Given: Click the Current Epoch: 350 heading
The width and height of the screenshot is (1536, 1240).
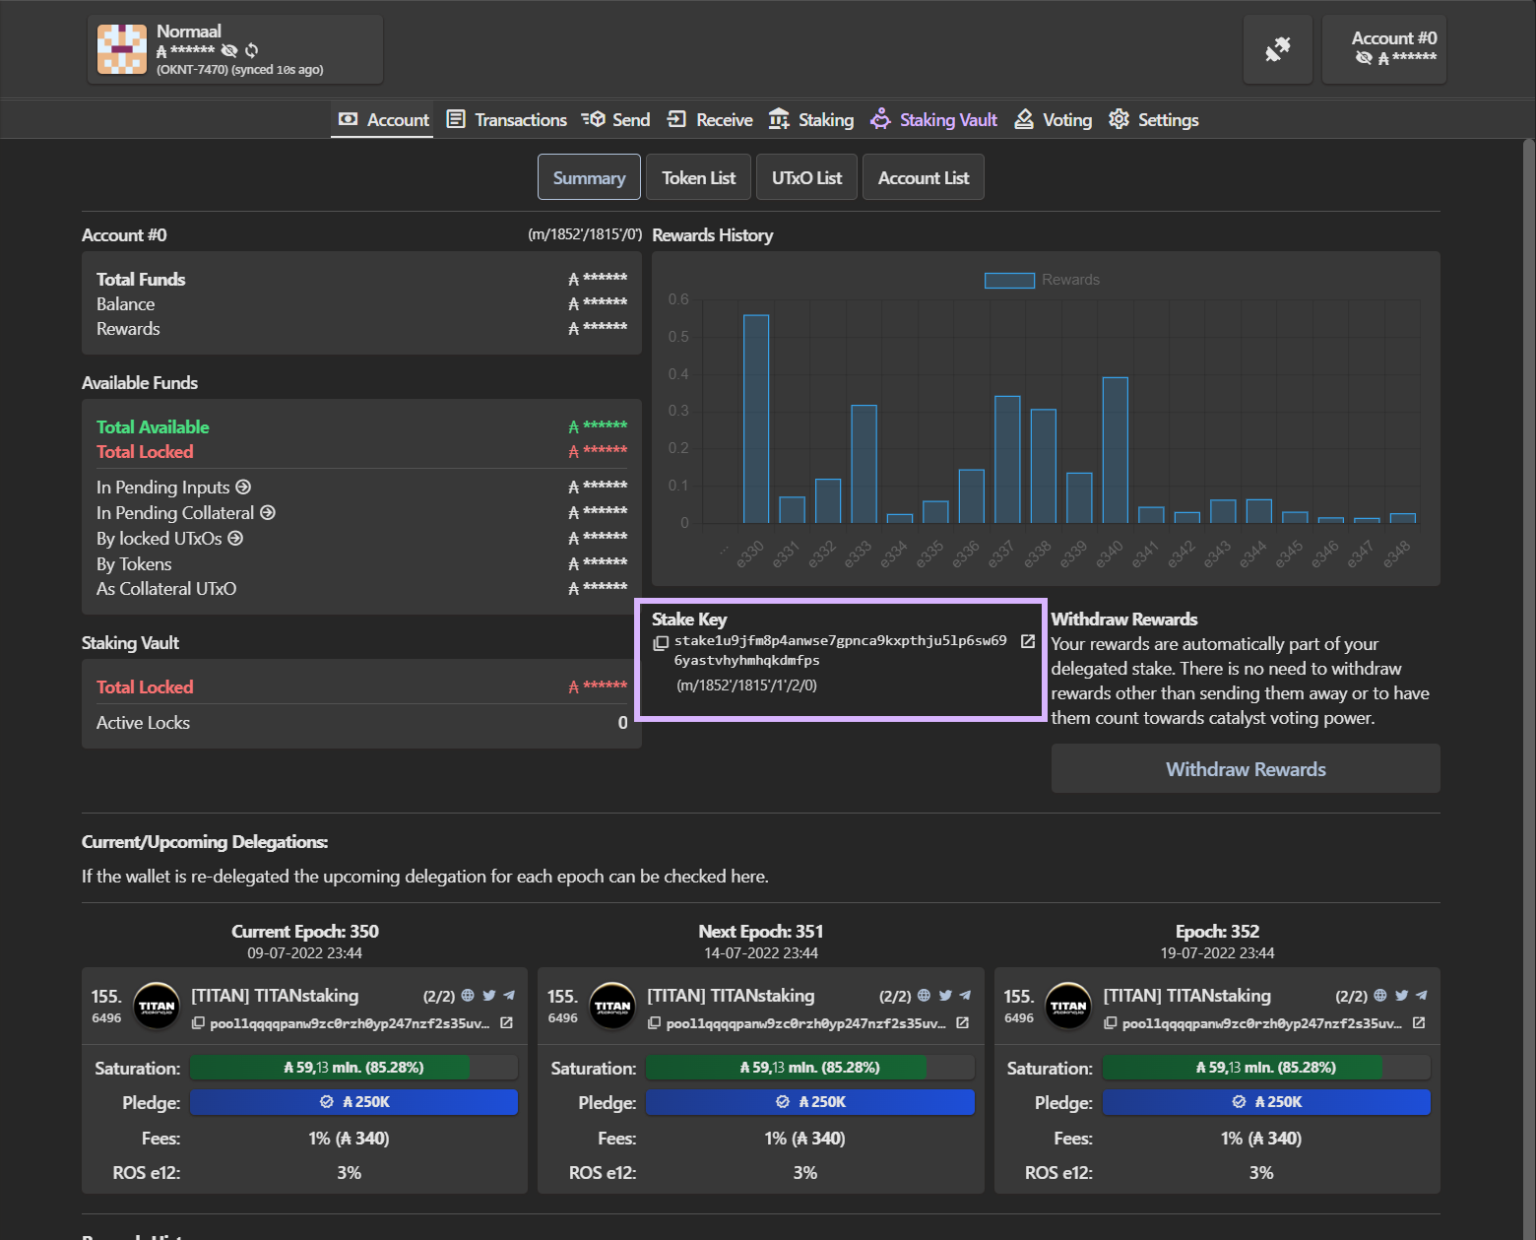Looking at the screenshot, I should 305,931.
